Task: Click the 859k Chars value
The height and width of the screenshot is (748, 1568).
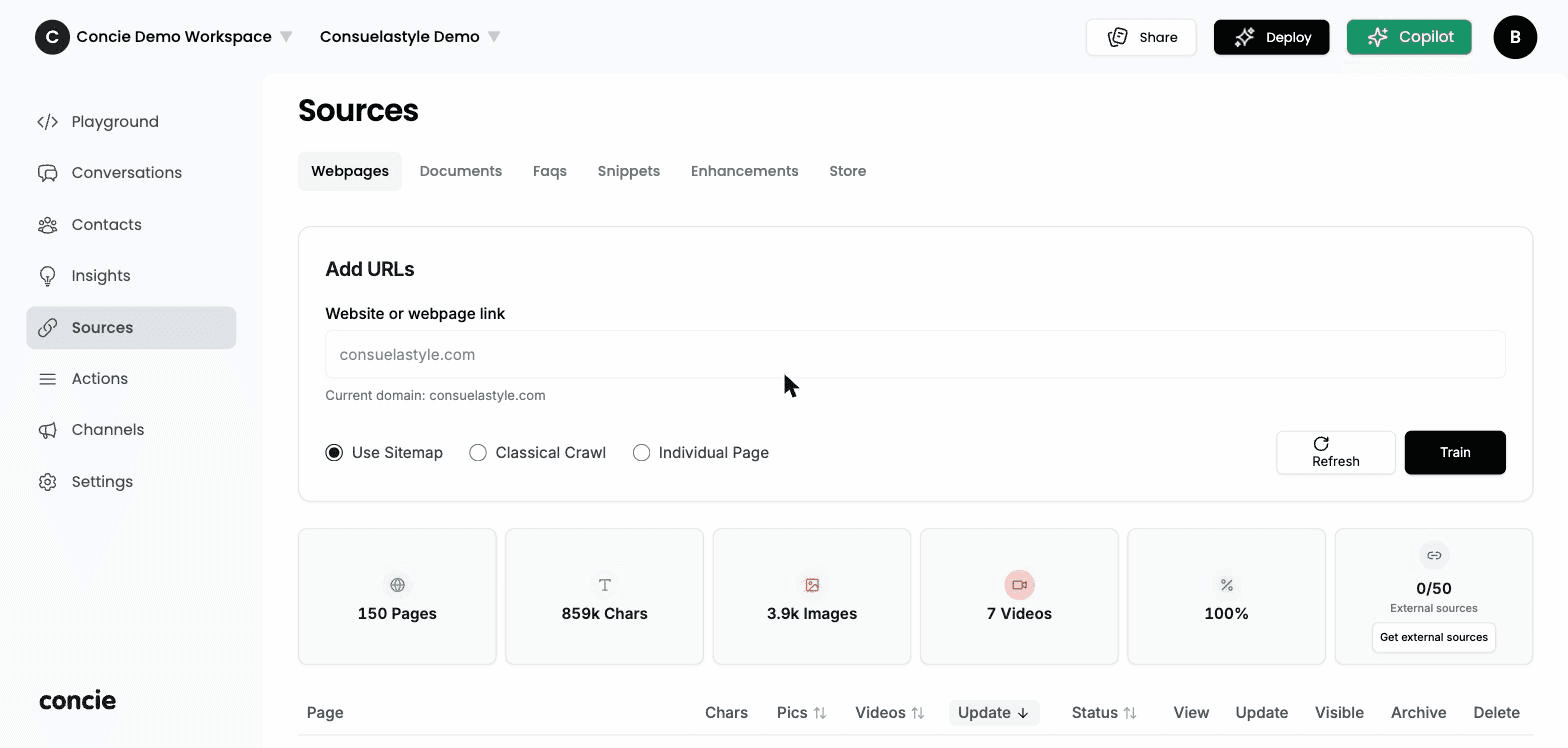Action: click(605, 614)
